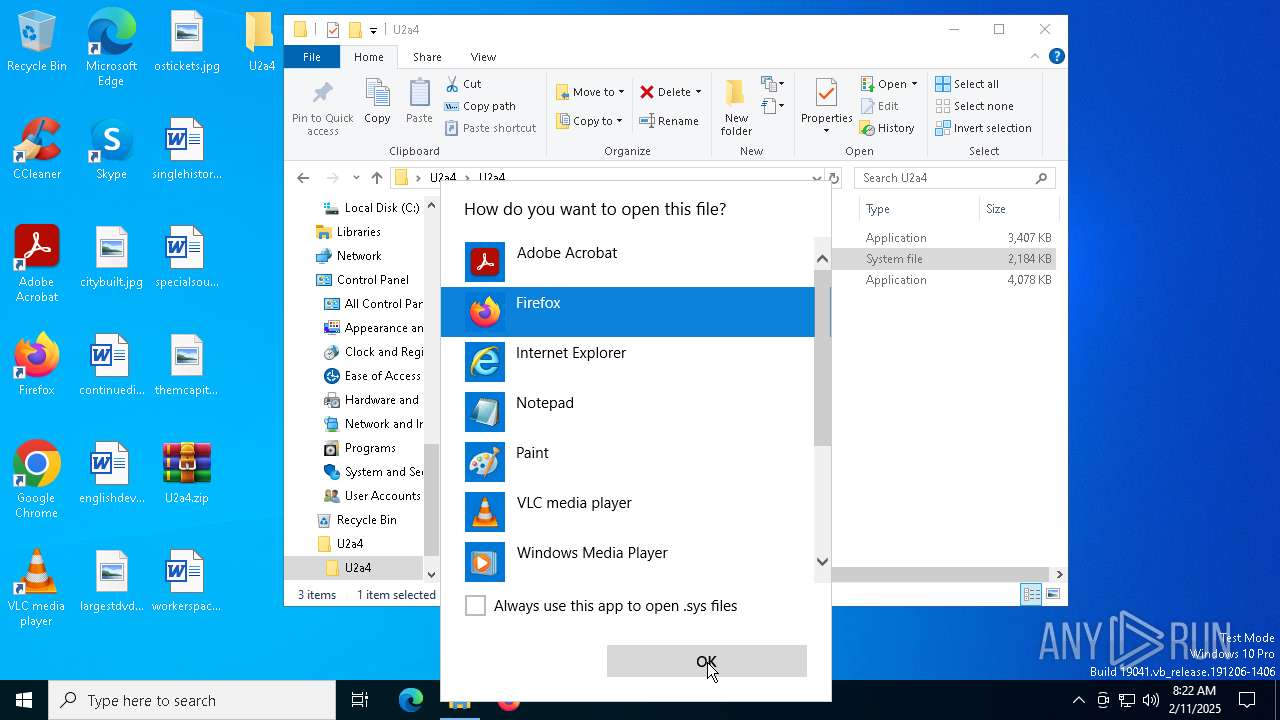Image resolution: width=1280 pixels, height=720 pixels.
Task: Click Select all in the ribbon
Action: point(967,84)
